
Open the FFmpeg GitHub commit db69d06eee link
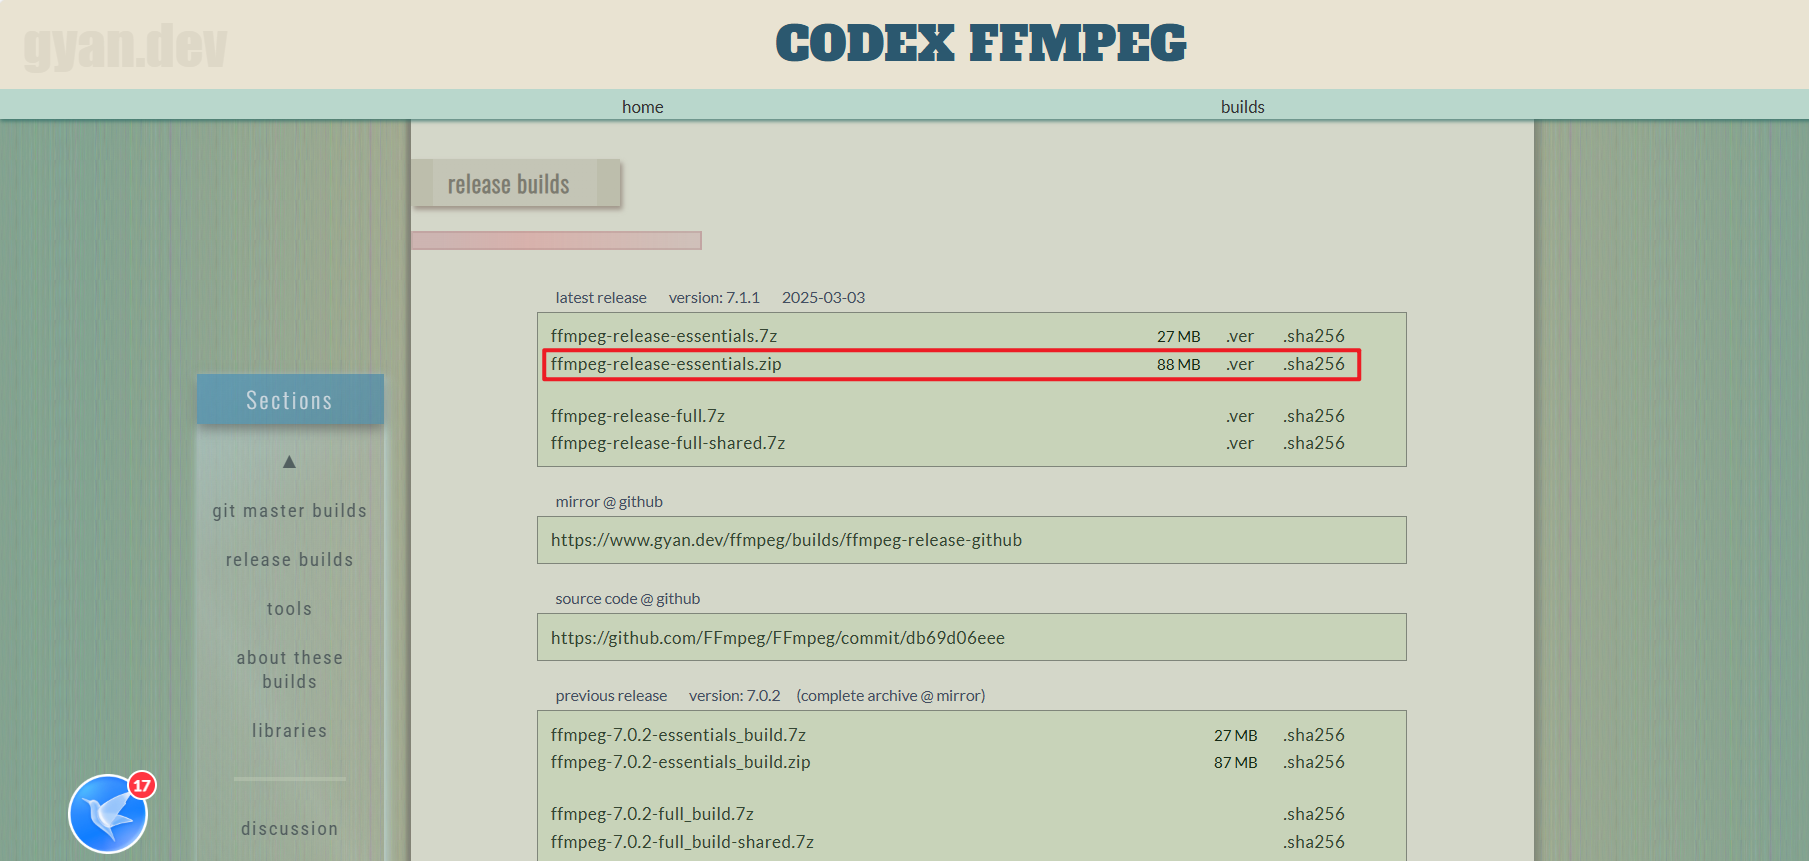778,638
